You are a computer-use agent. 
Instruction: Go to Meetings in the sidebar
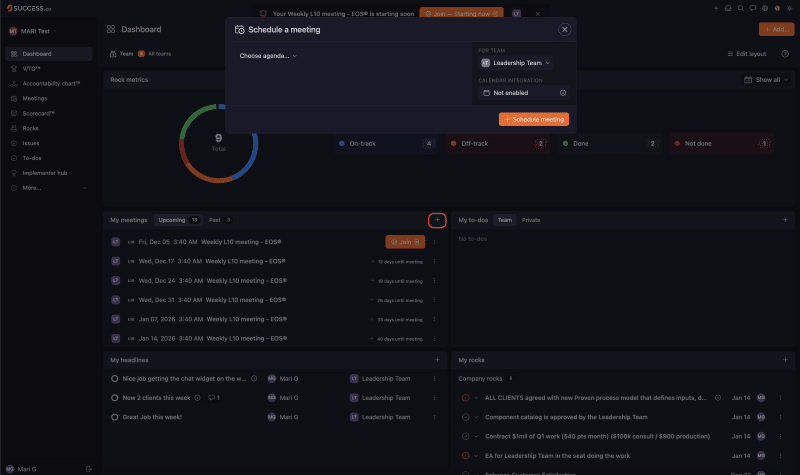(x=48, y=98)
